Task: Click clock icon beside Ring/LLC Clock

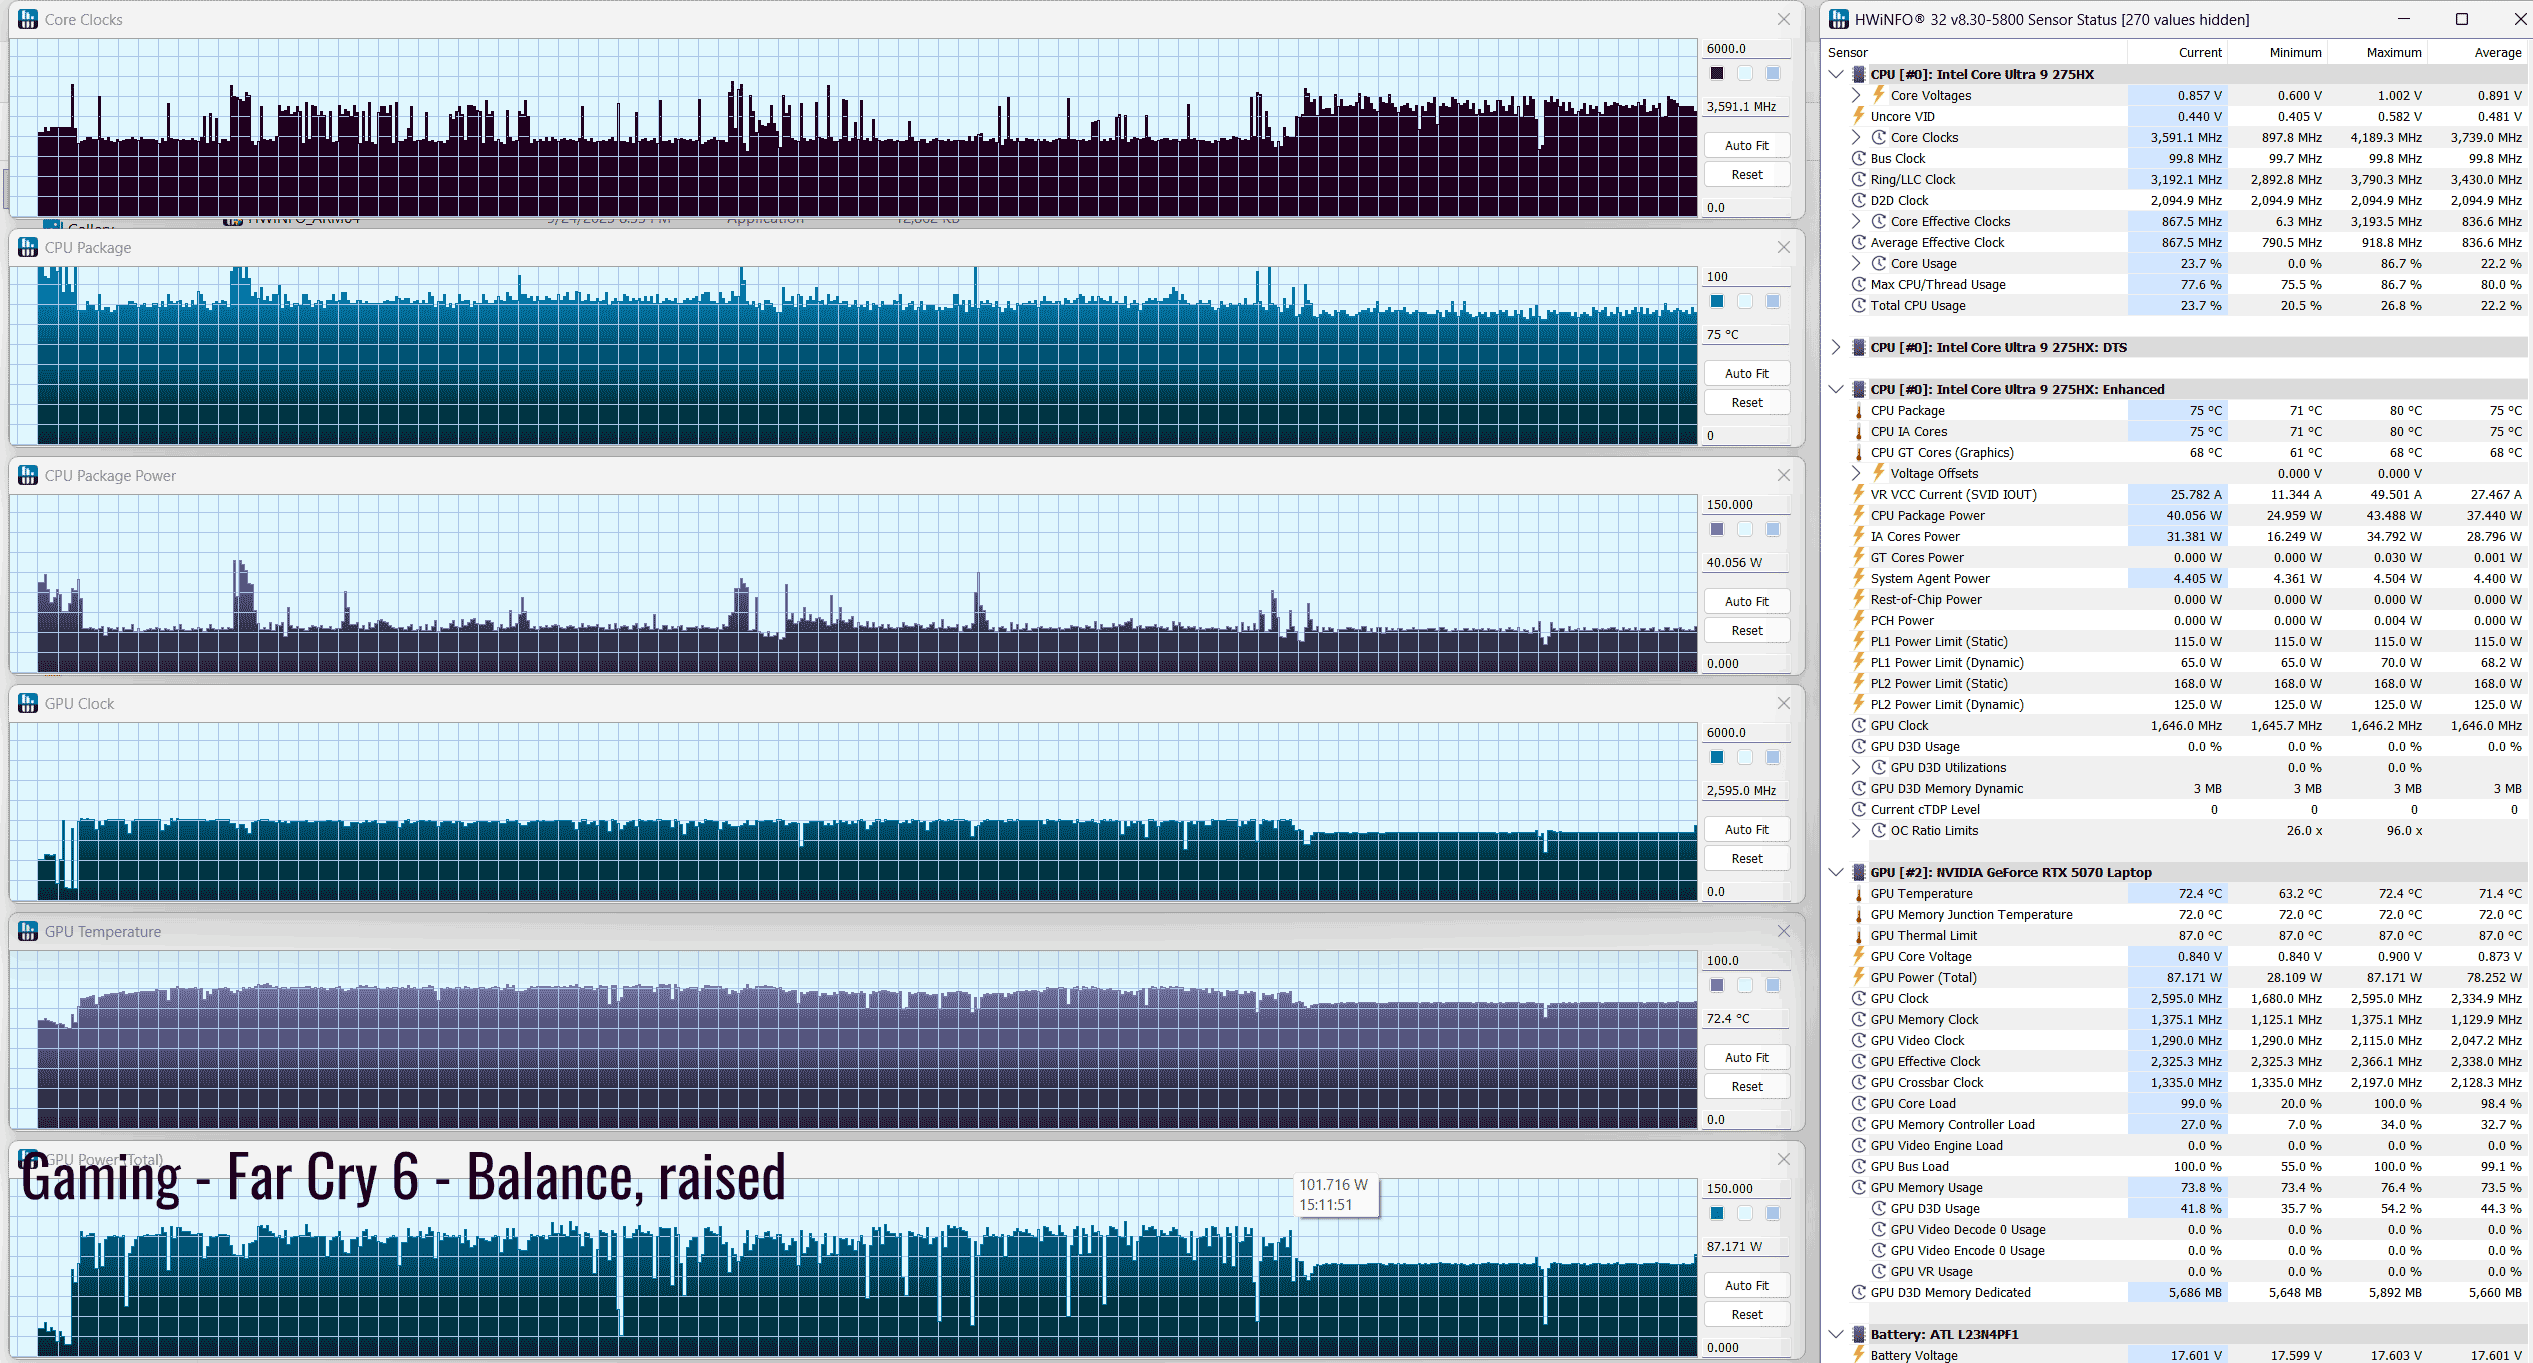Action: [1858, 179]
